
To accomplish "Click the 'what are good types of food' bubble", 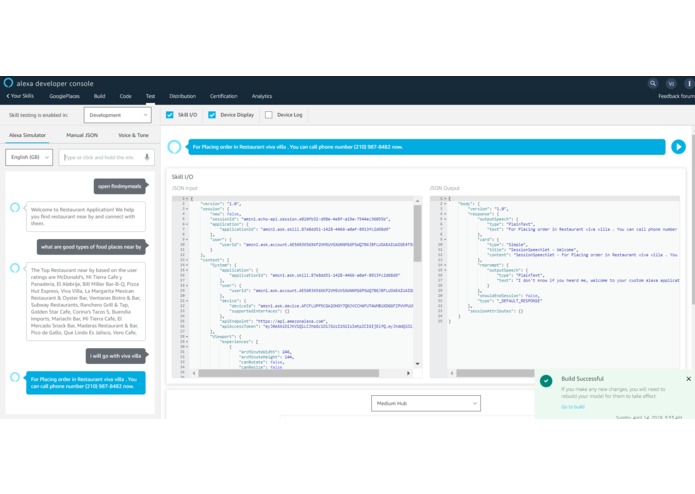I will pyautogui.click(x=91, y=247).
